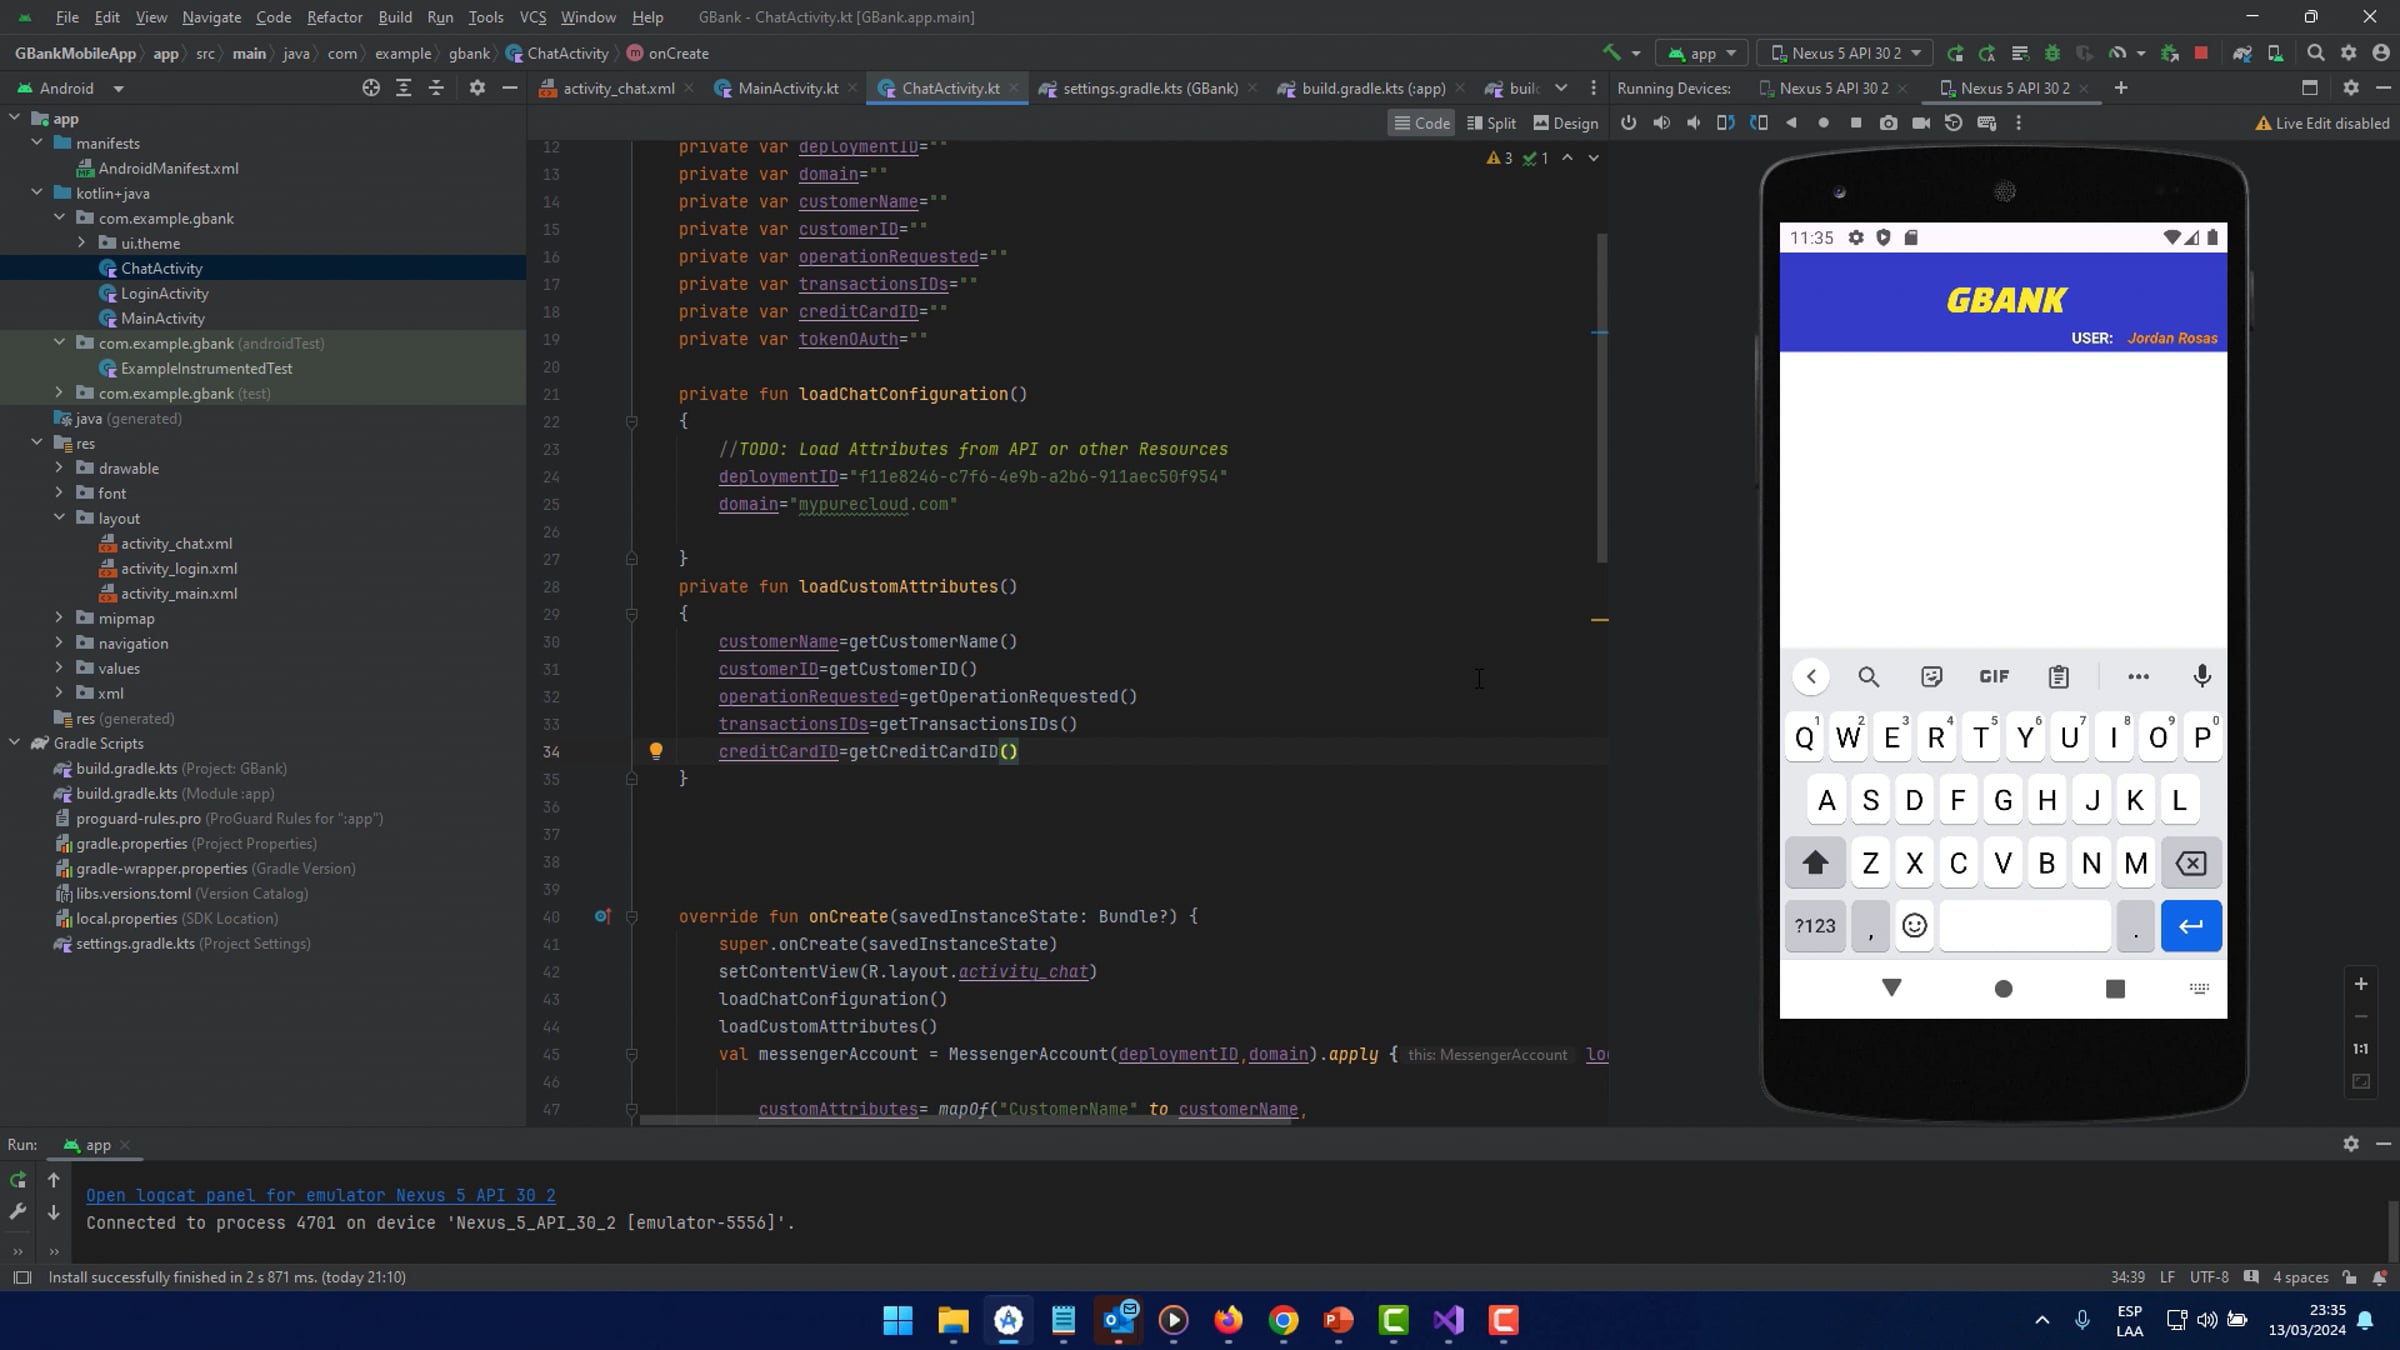
Task: Rotate the emulator screen left
Action: point(1725,122)
